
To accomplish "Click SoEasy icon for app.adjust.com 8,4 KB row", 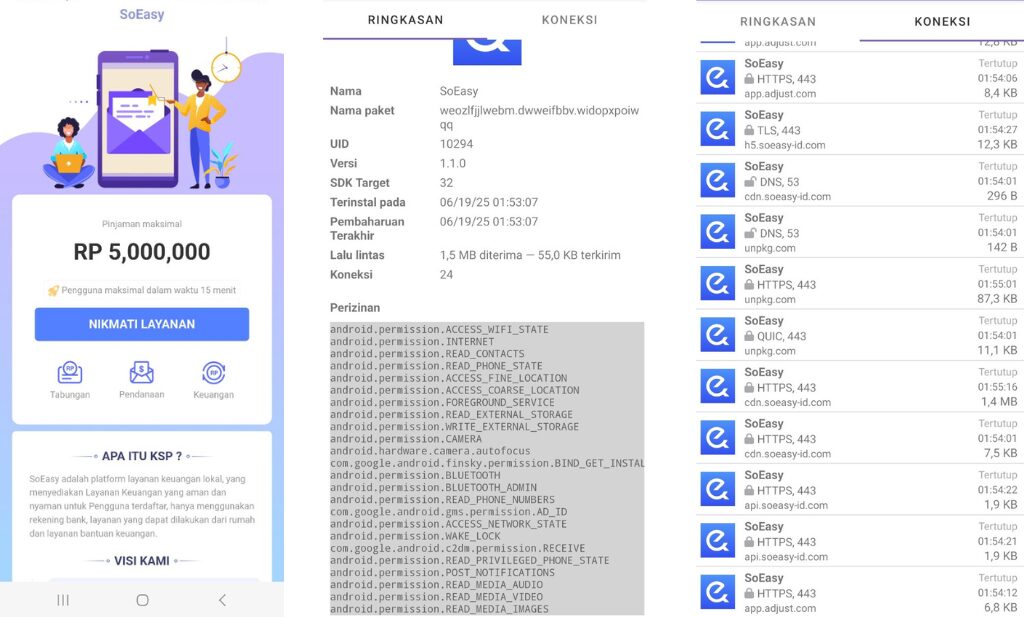I will pyautogui.click(x=718, y=78).
